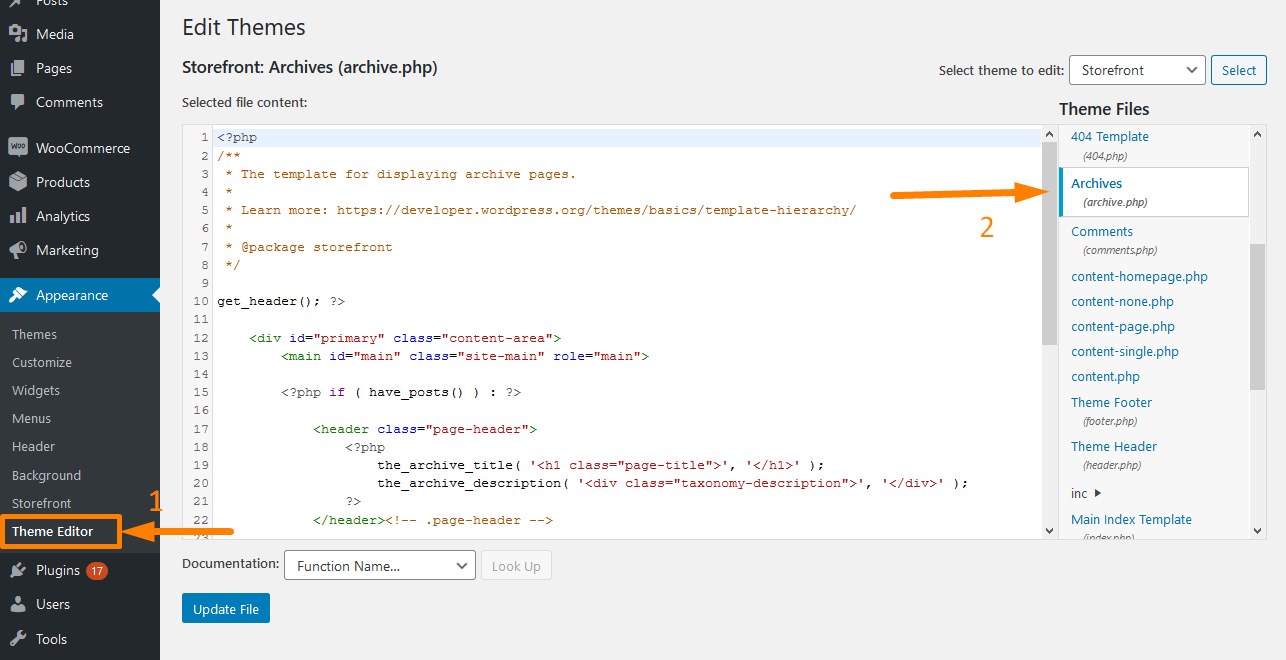Click the Pages icon in sidebar
The image size is (1286, 660).
point(18,68)
